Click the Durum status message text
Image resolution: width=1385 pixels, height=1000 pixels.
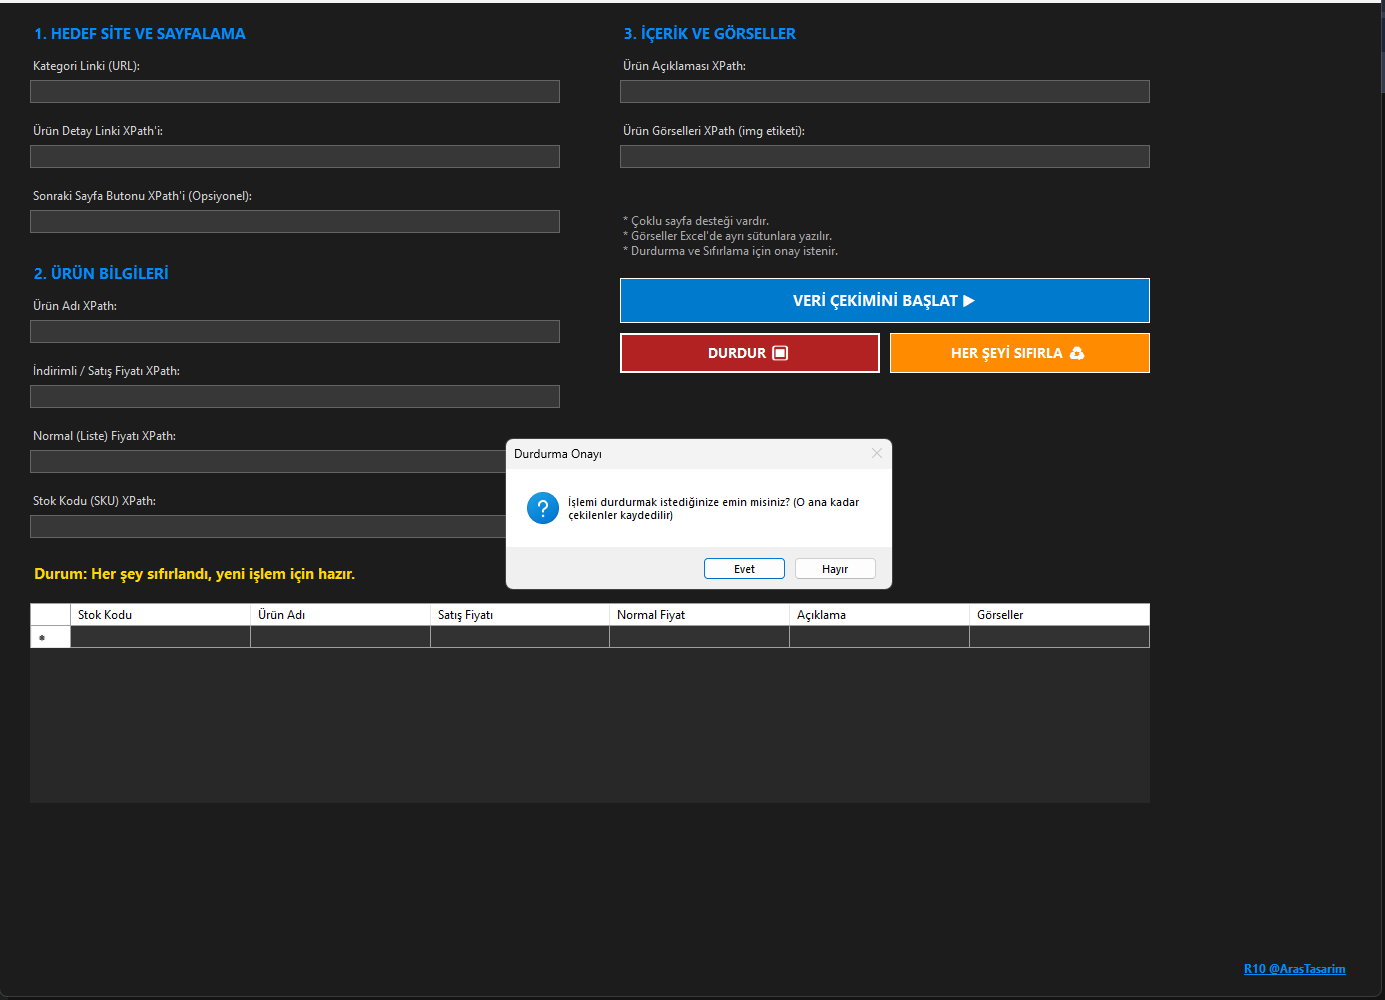click(195, 574)
